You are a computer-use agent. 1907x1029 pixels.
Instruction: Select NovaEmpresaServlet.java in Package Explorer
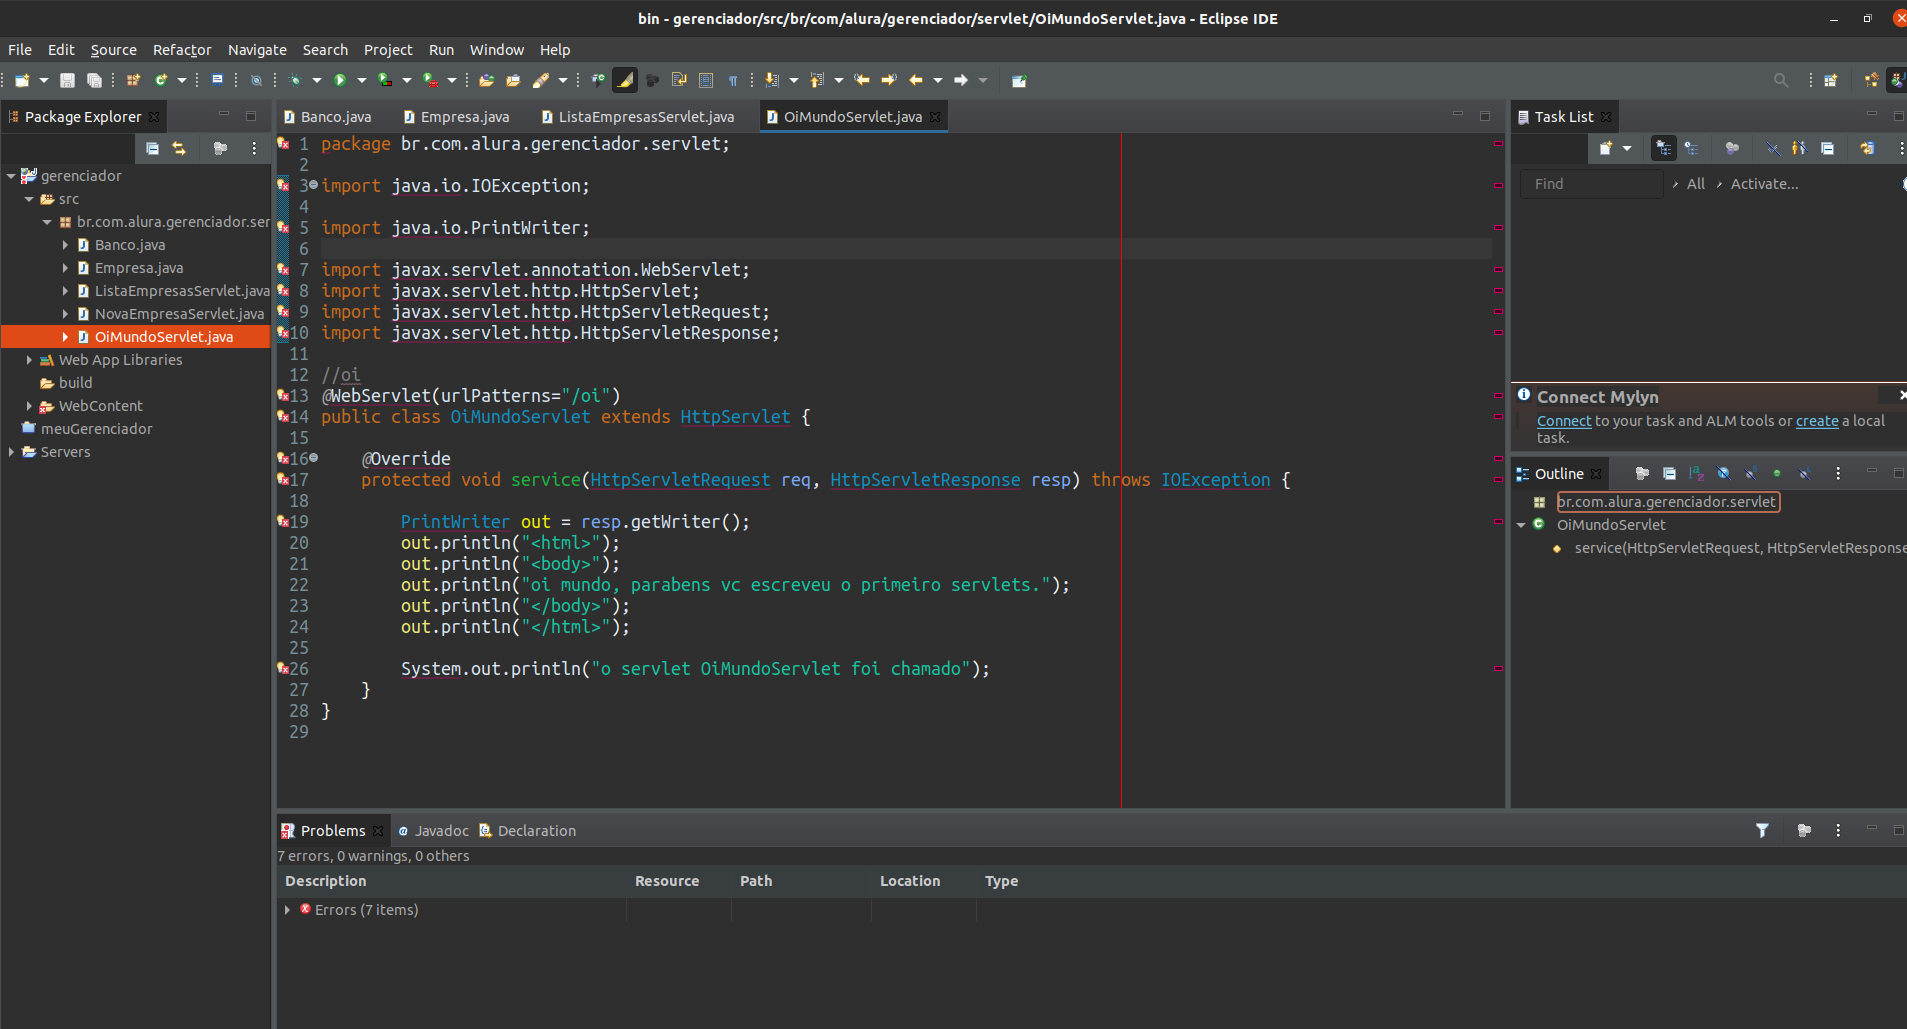click(x=179, y=314)
